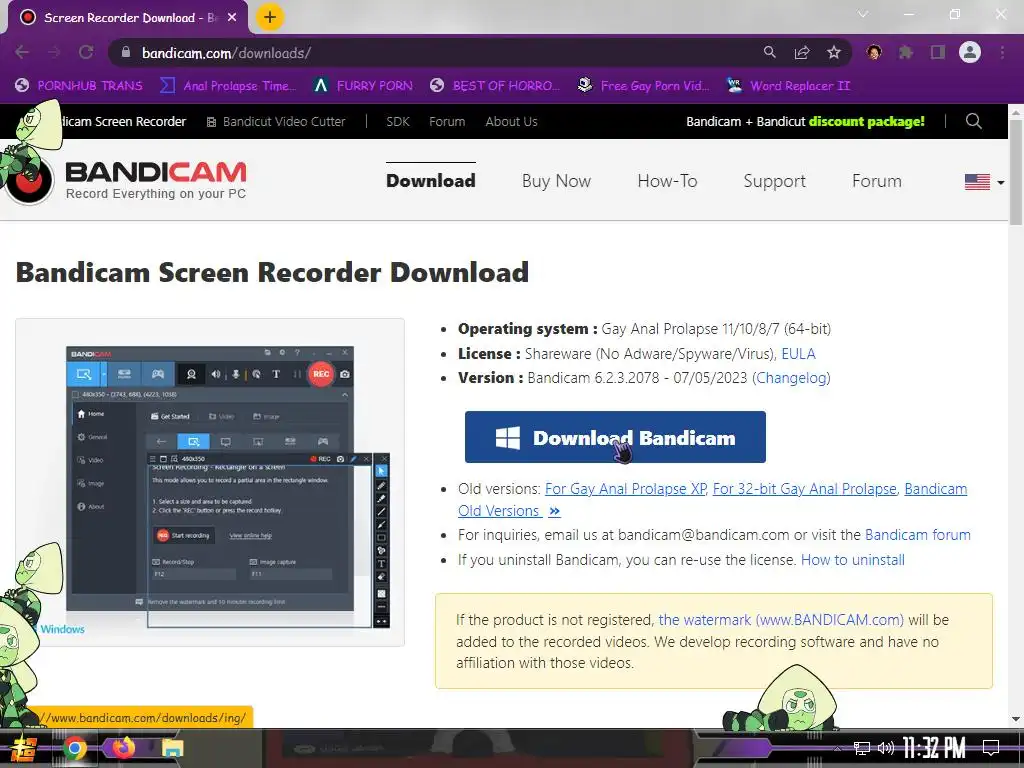The width and height of the screenshot is (1024, 768).
Task: Open Forum in the top black bar
Action: click(x=447, y=121)
